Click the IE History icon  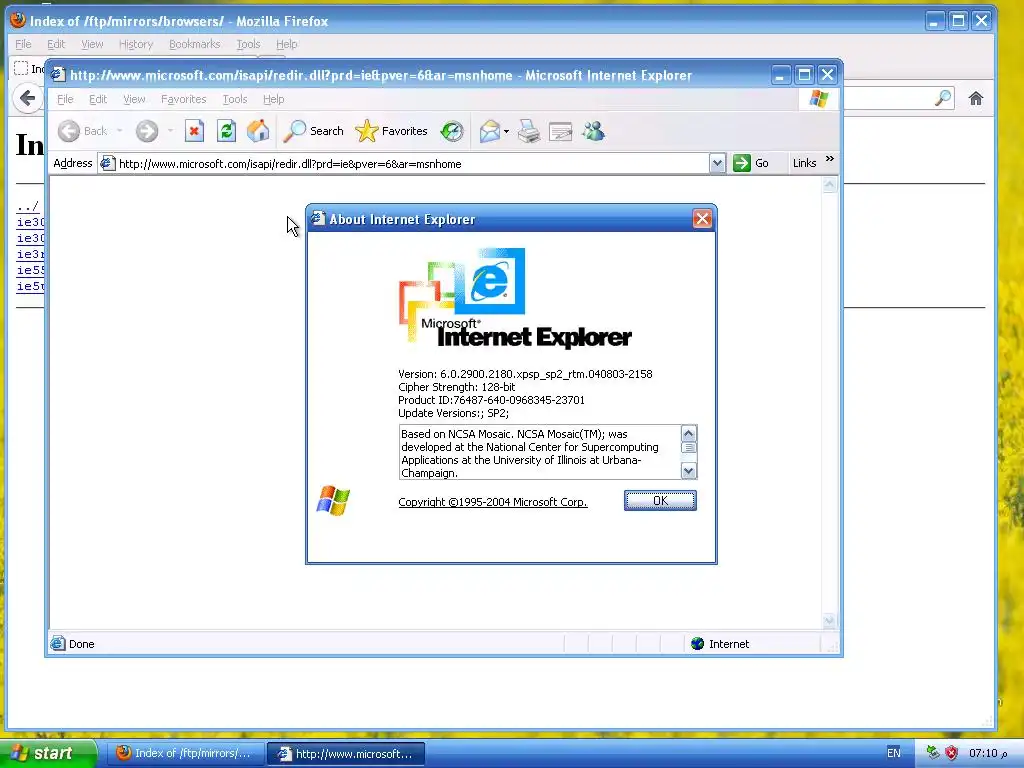[451, 131]
